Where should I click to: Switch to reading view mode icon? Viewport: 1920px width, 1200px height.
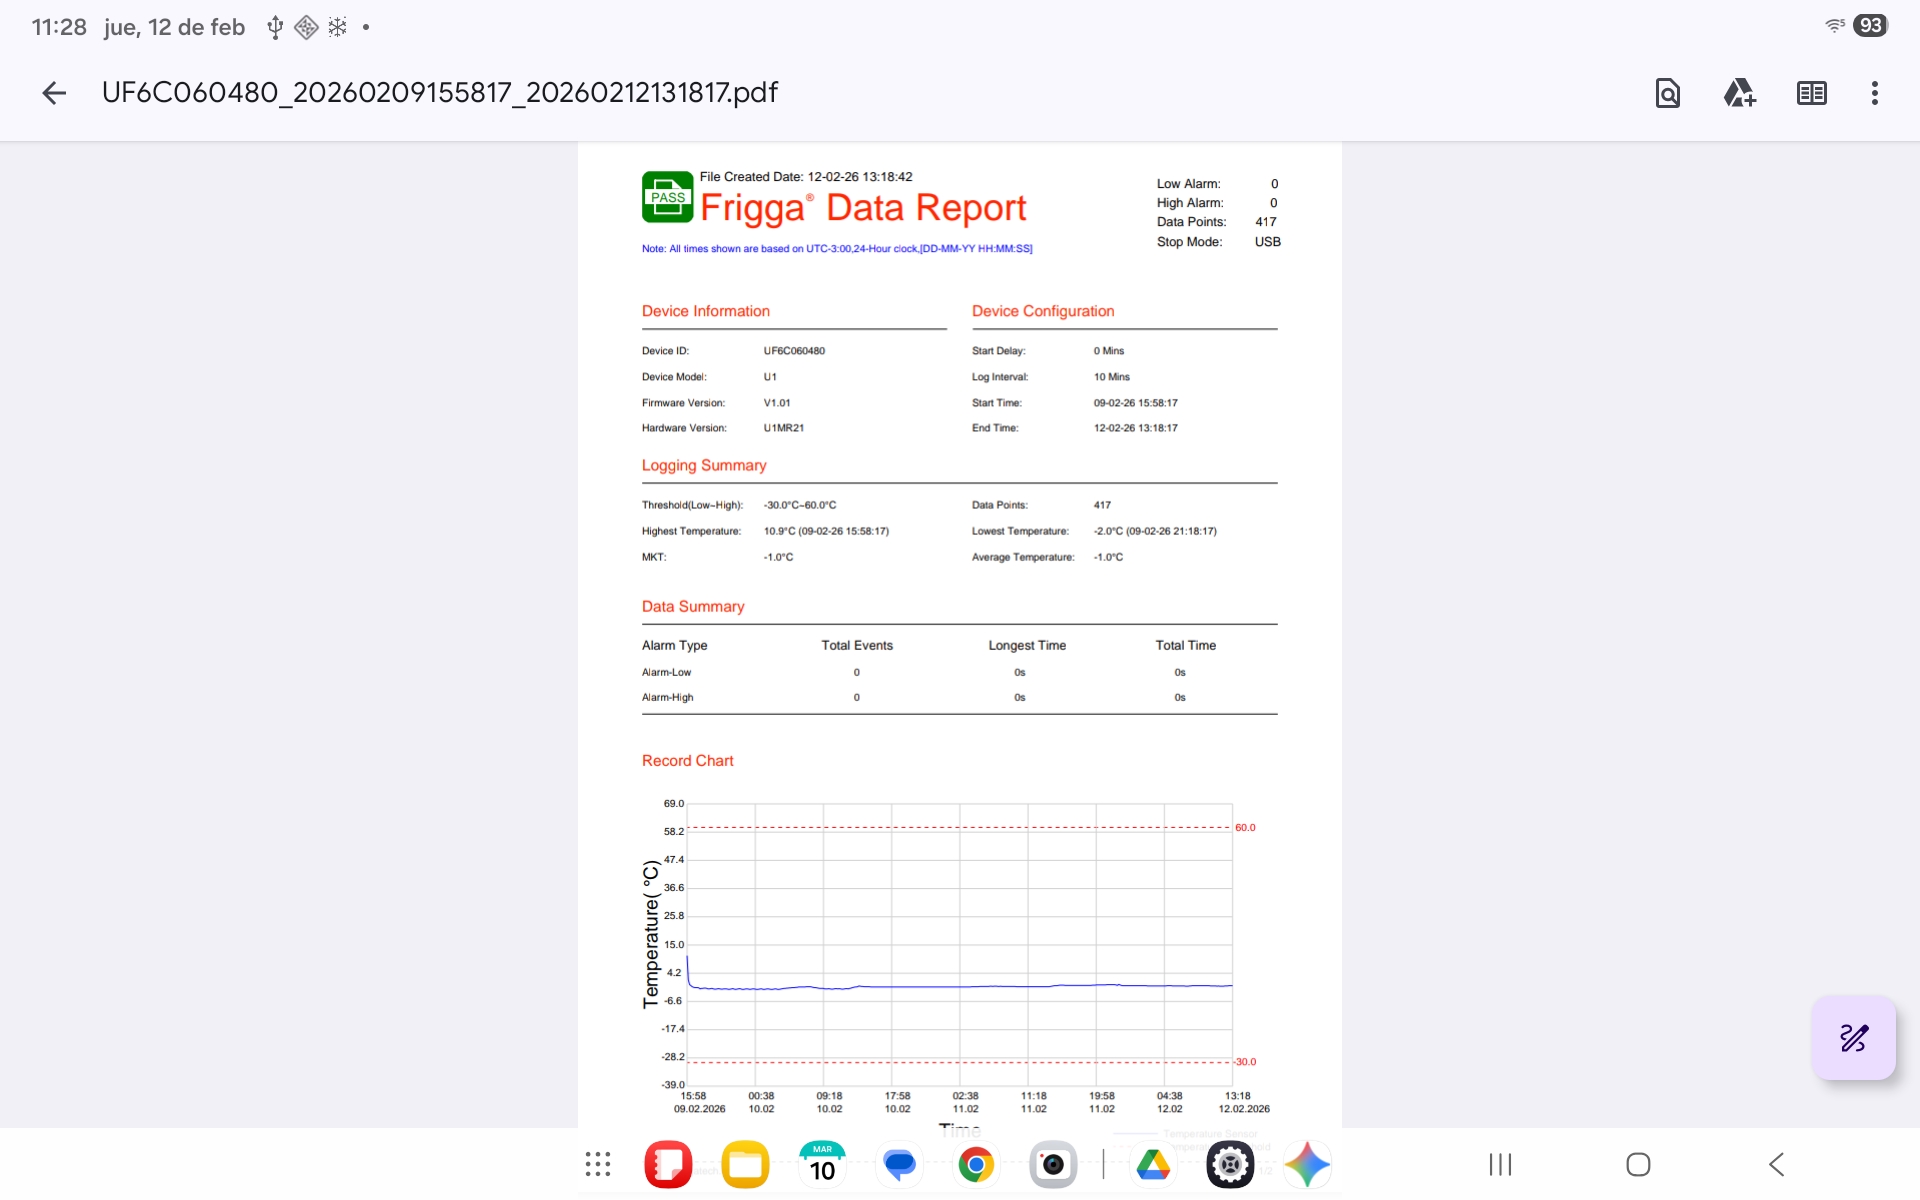point(1811,93)
